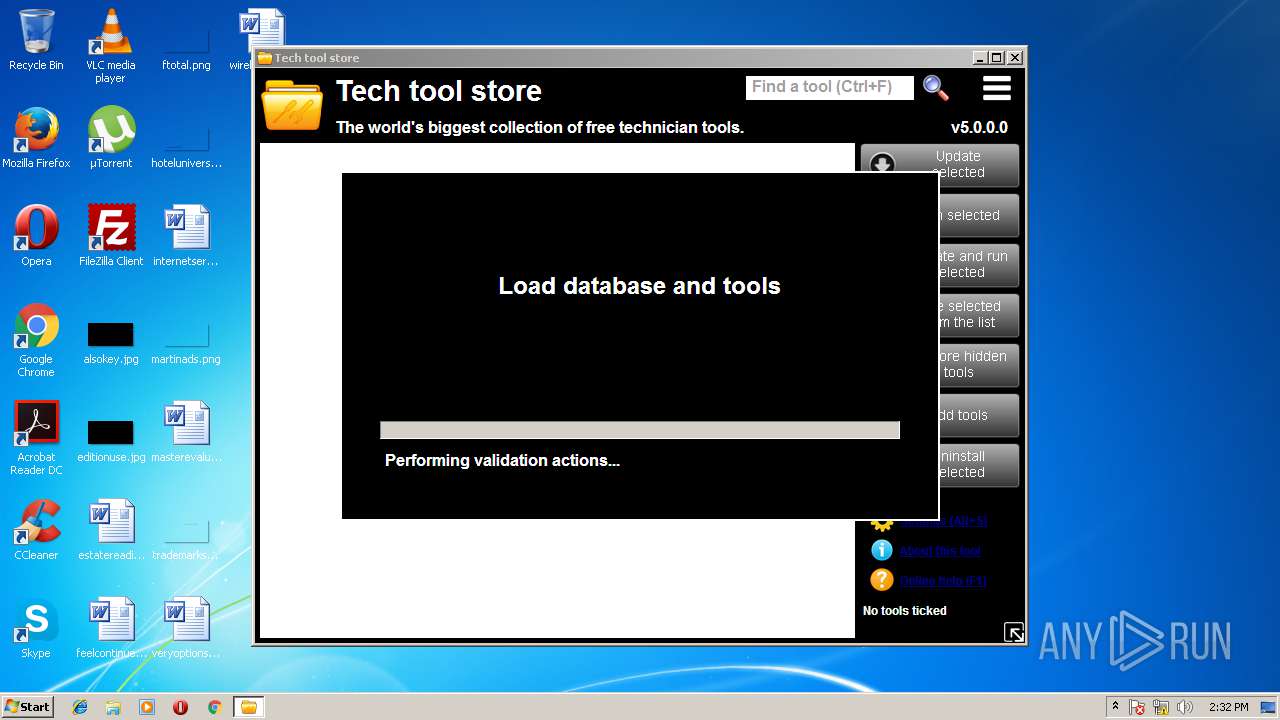The height and width of the screenshot is (720, 1280).
Task: Open µTorrent desktop shortcut
Action: click(x=110, y=138)
